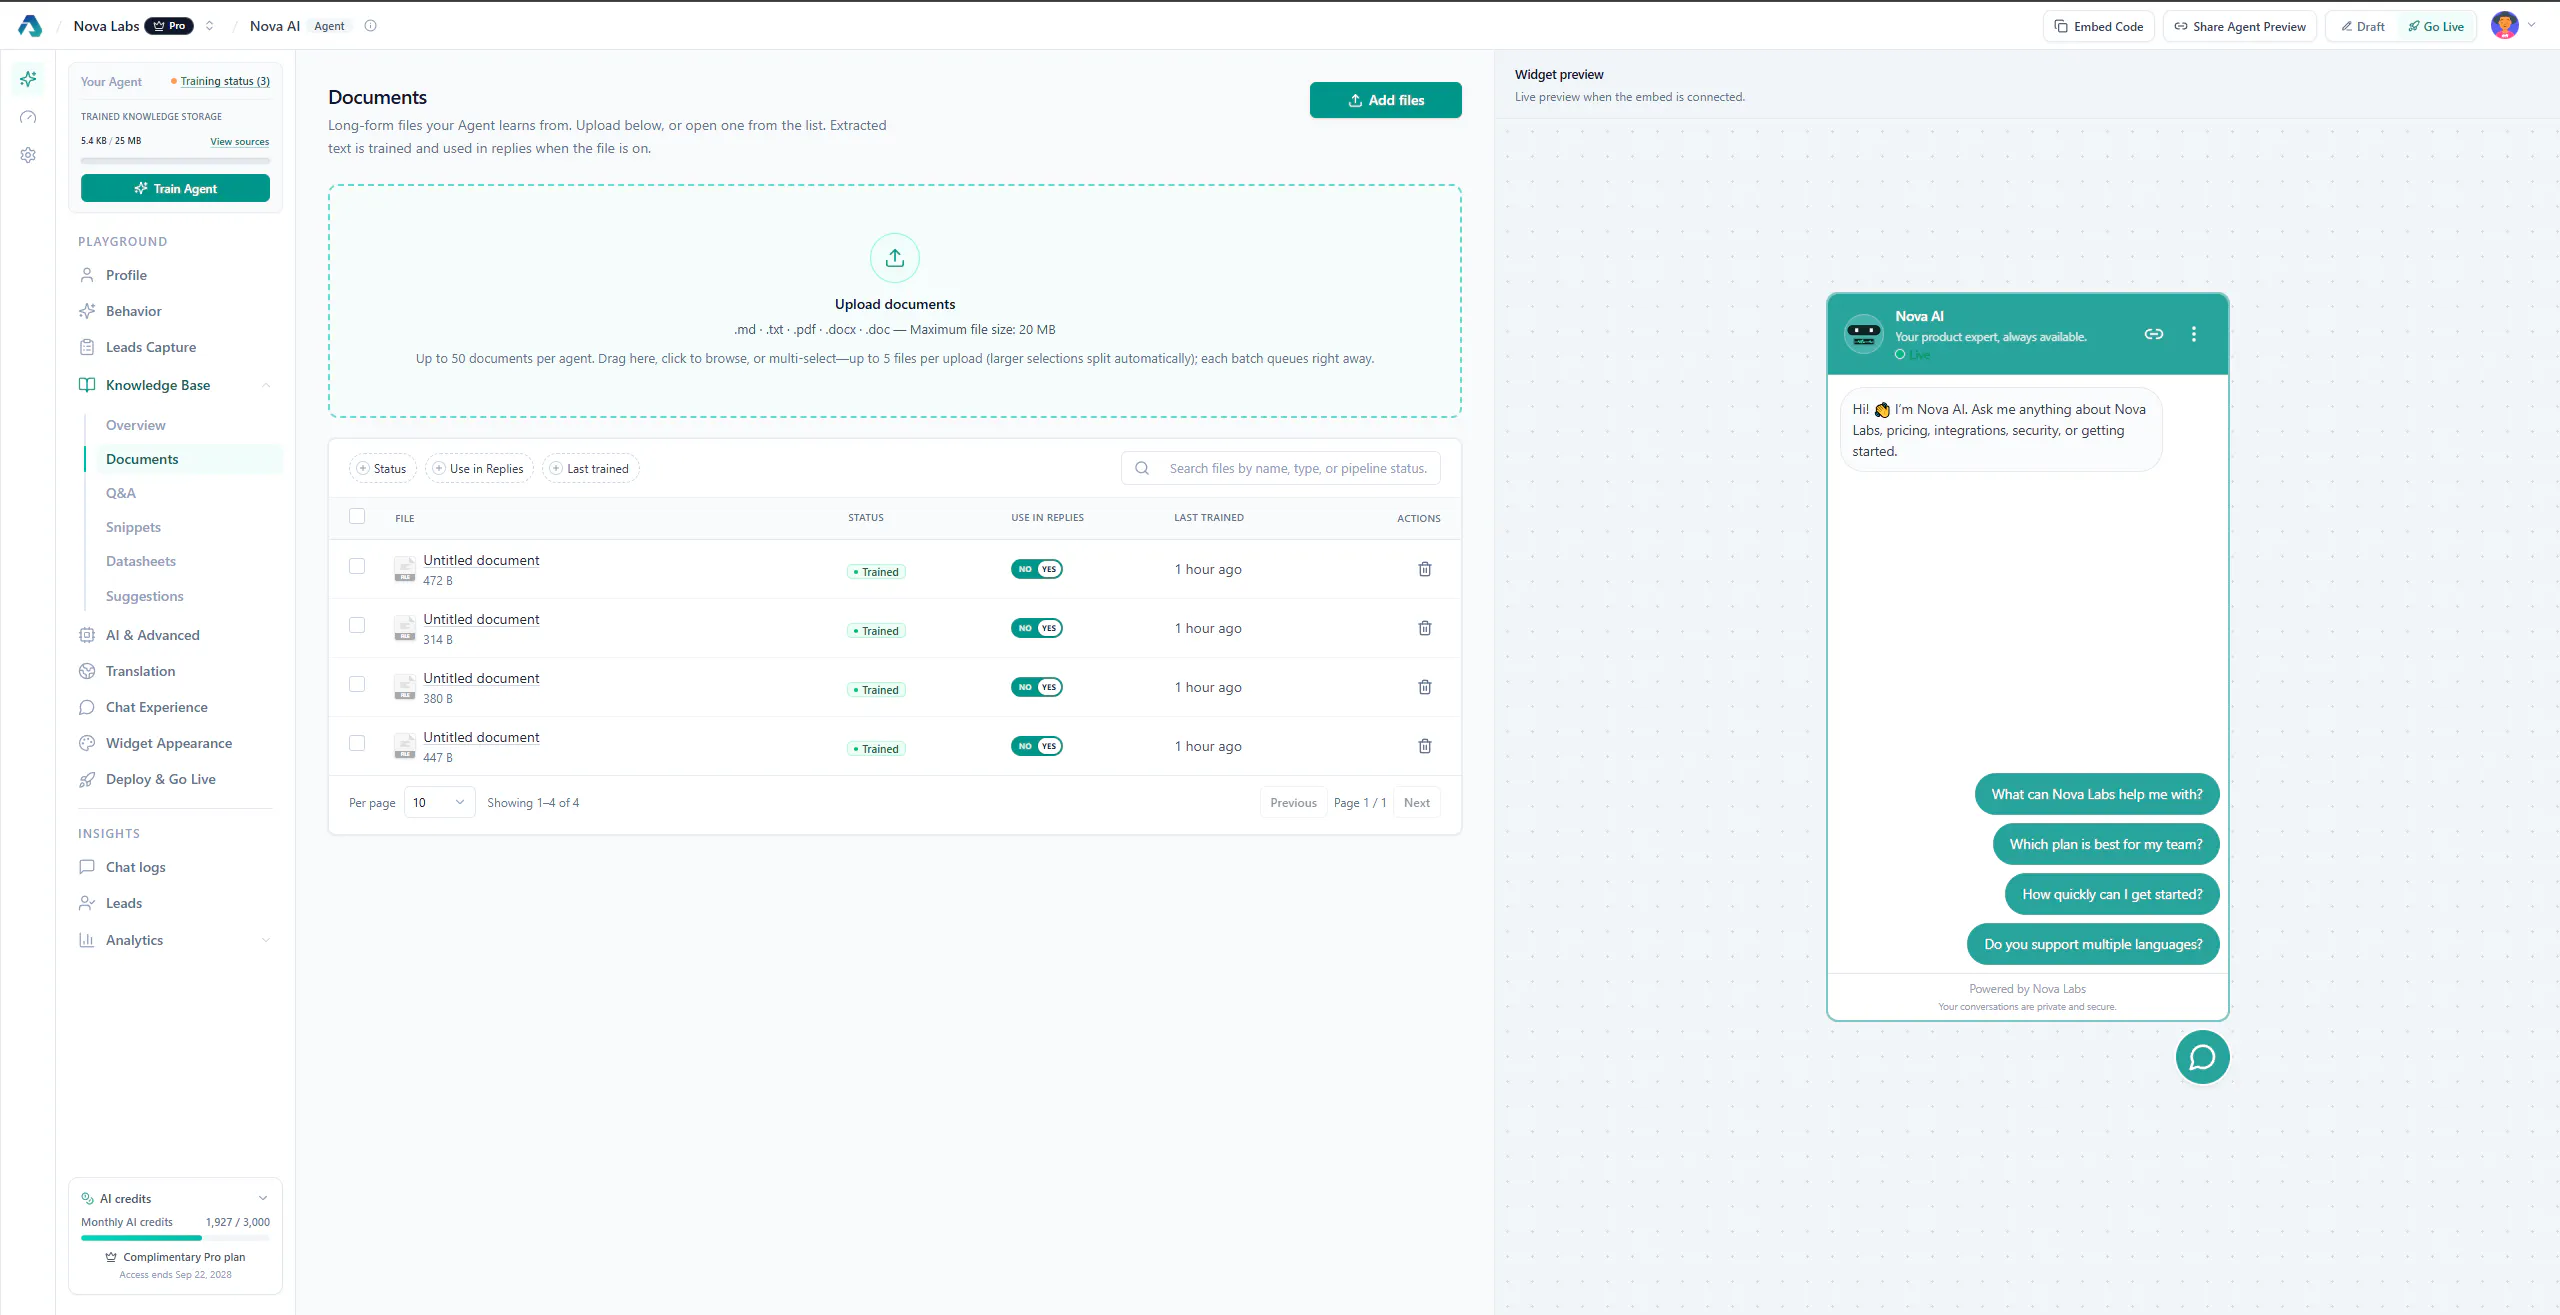The image size is (2560, 1315).
Task: Check the box for the 380 B document
Action: point(357,684)
